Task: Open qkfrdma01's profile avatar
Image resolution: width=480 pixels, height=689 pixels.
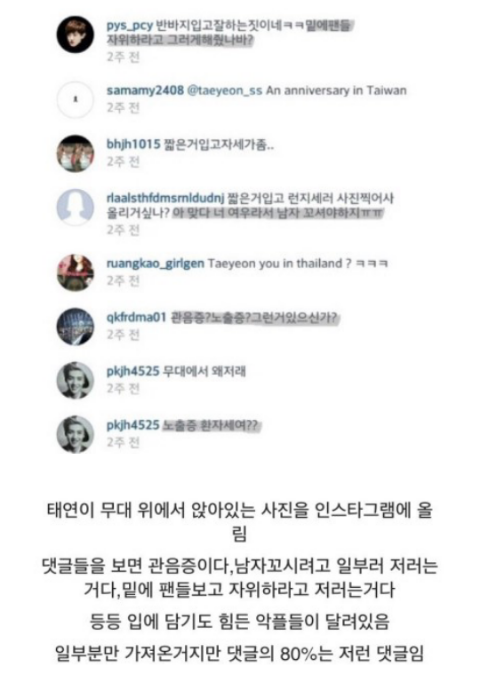Action: [x=75, y=326]
